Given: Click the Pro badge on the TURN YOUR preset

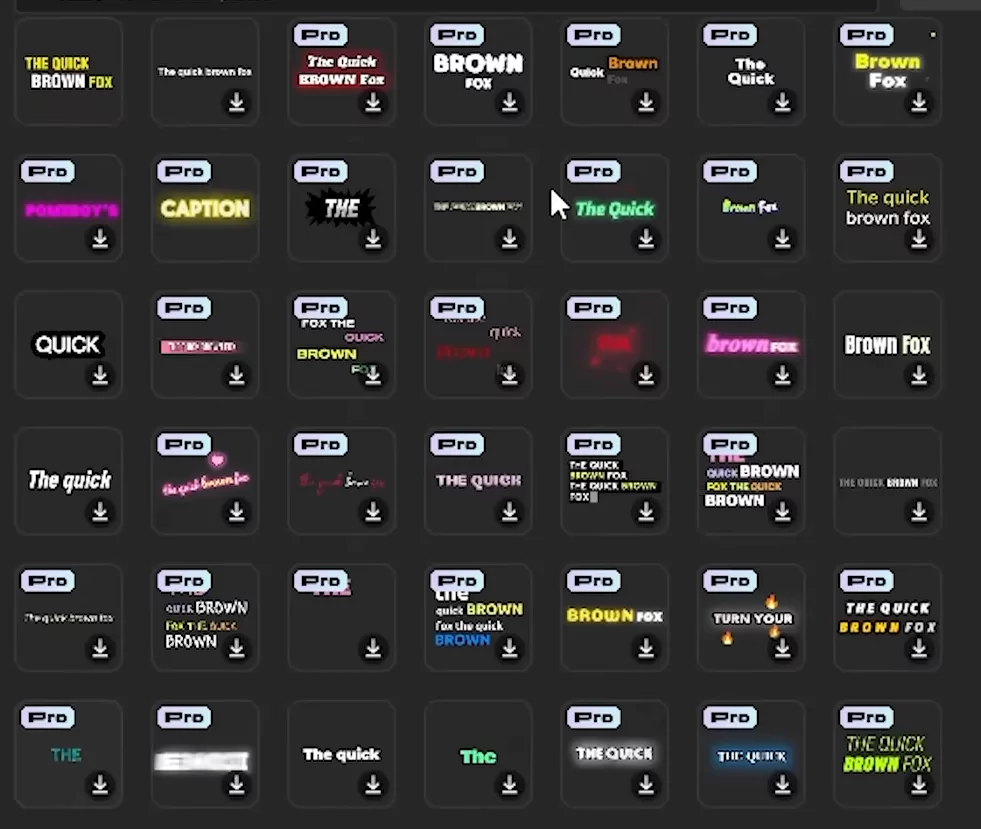Looking at the screenshot, I should point(729,580).
